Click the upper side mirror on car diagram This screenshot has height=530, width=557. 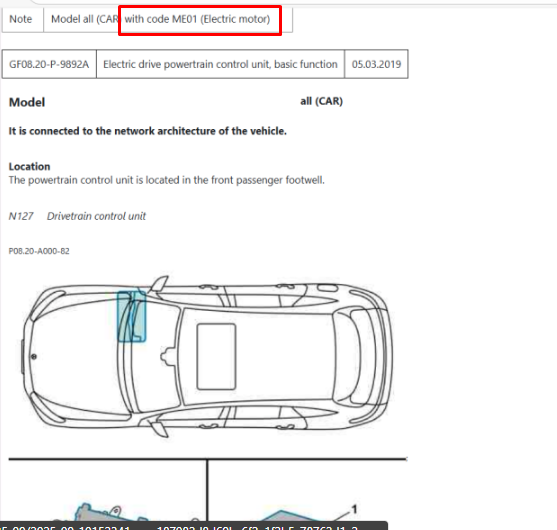159,284
